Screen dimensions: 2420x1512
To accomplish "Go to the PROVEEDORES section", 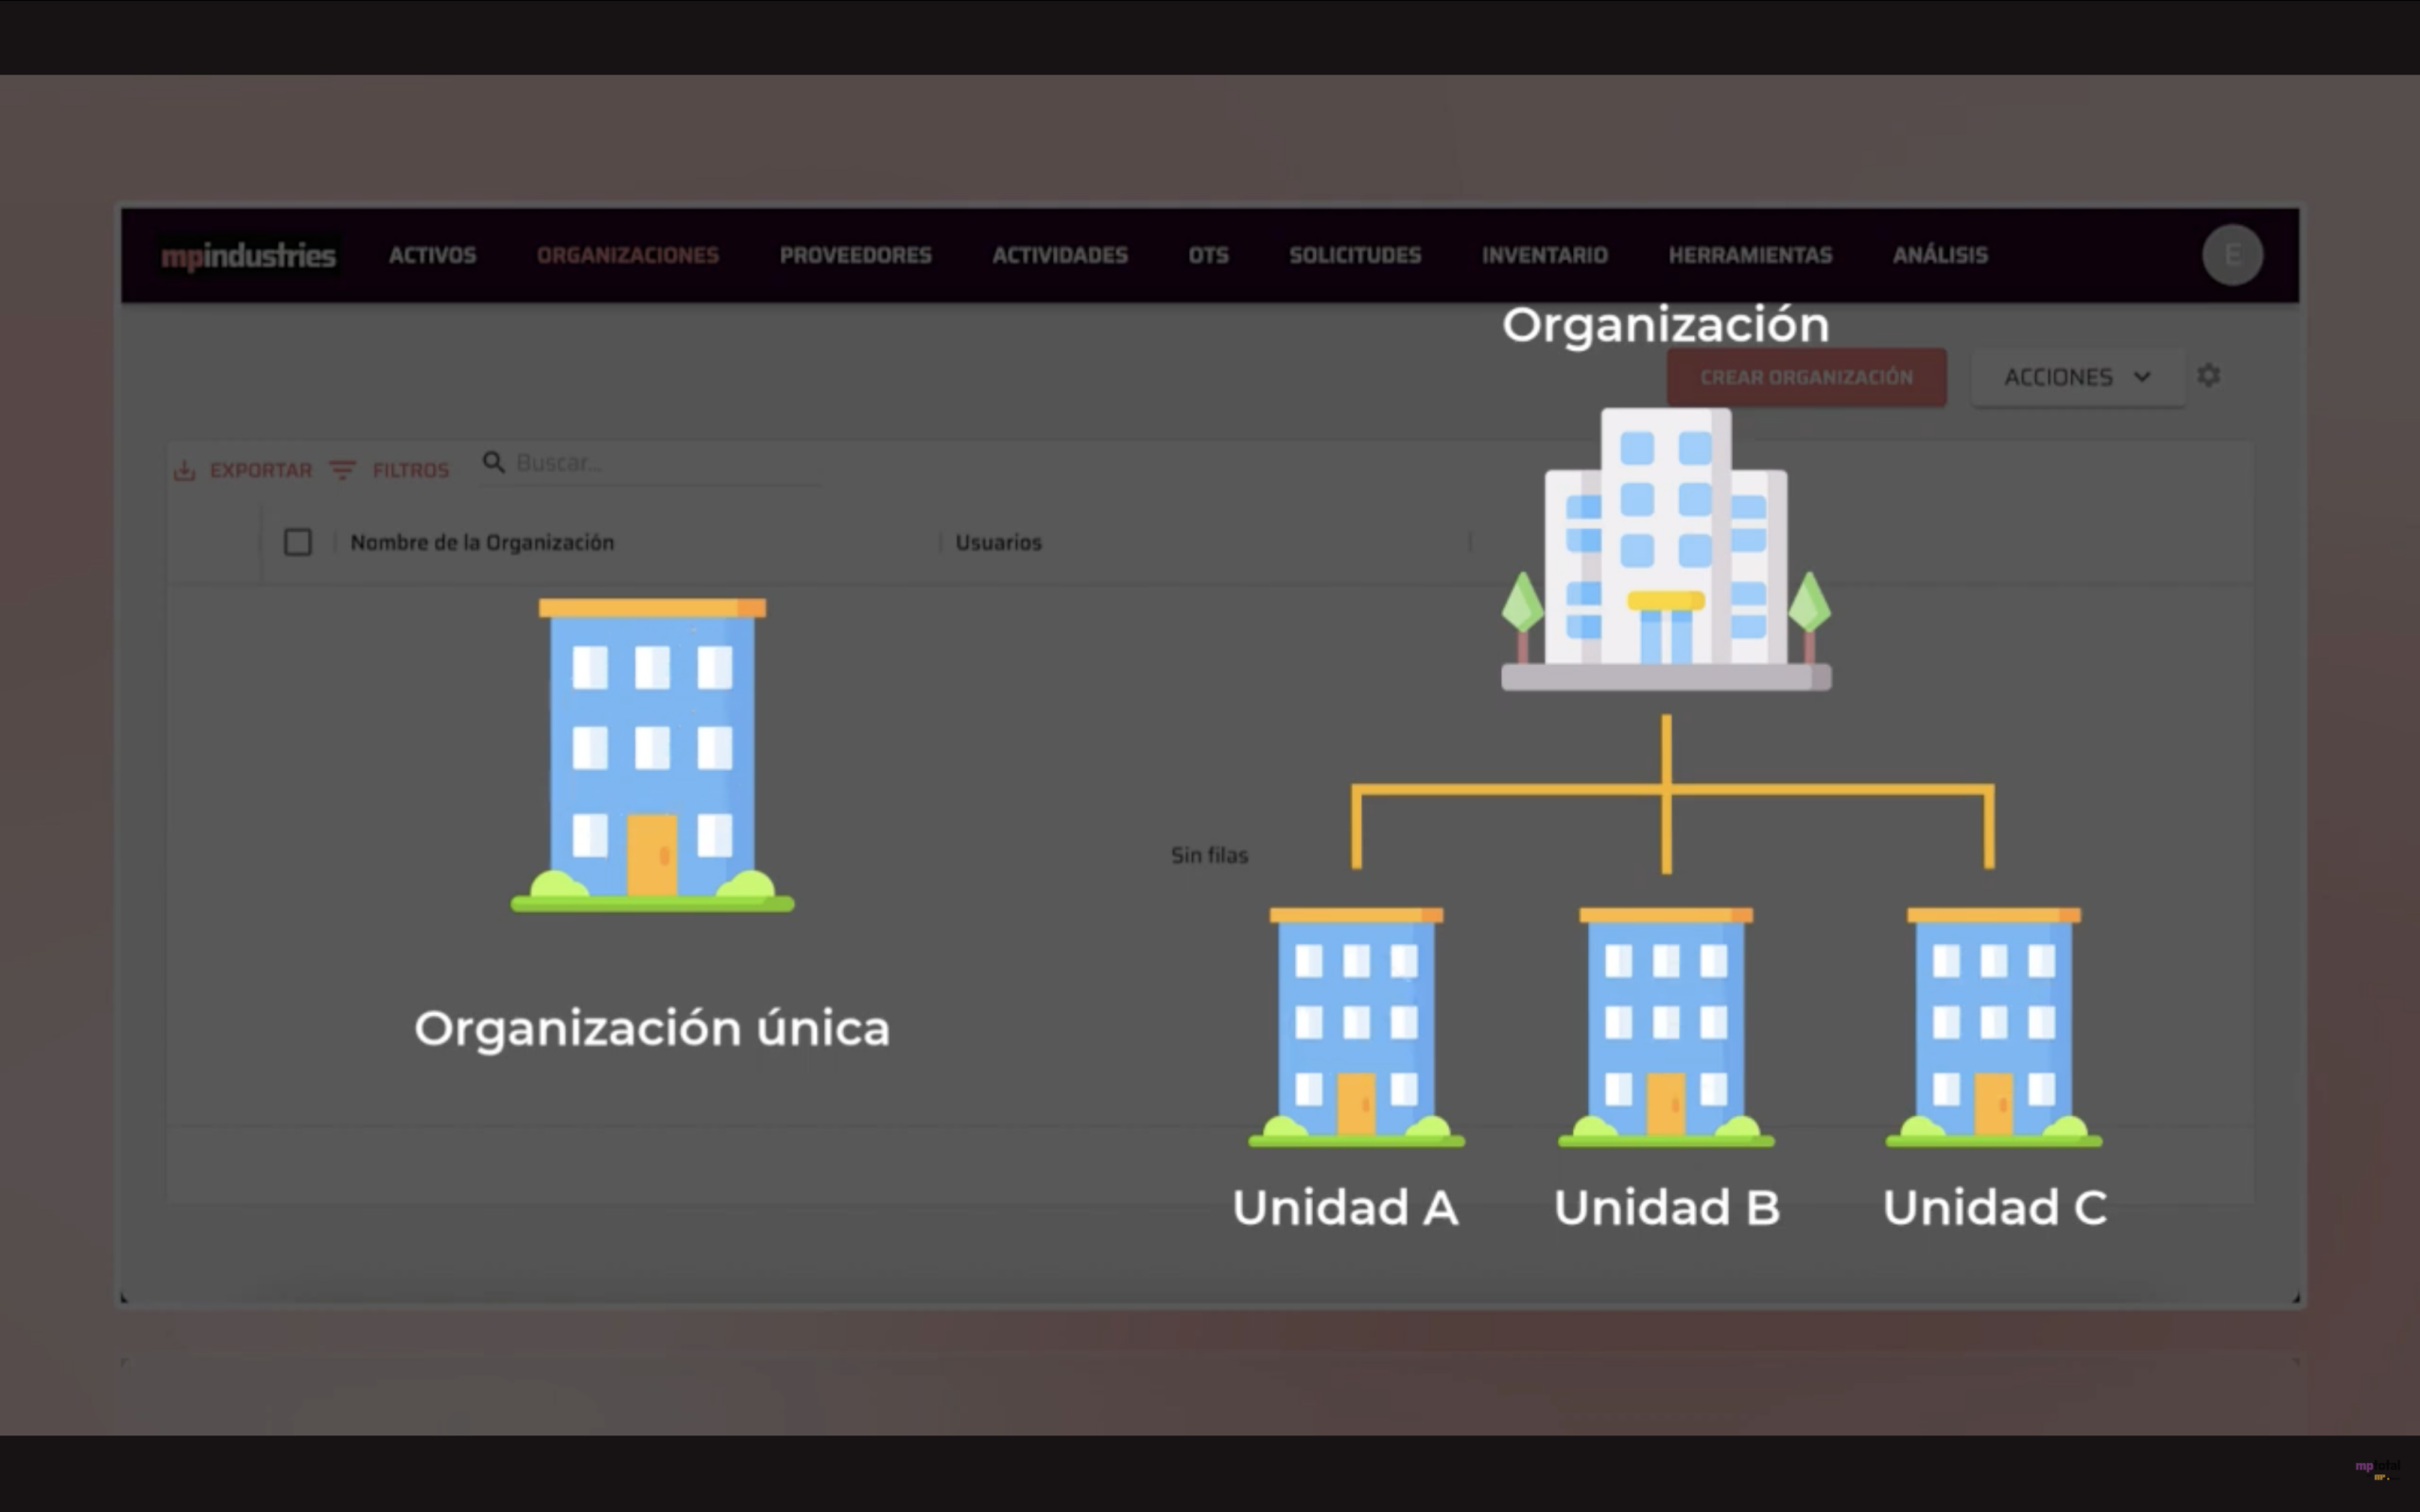I will click(x=855, y=255).
